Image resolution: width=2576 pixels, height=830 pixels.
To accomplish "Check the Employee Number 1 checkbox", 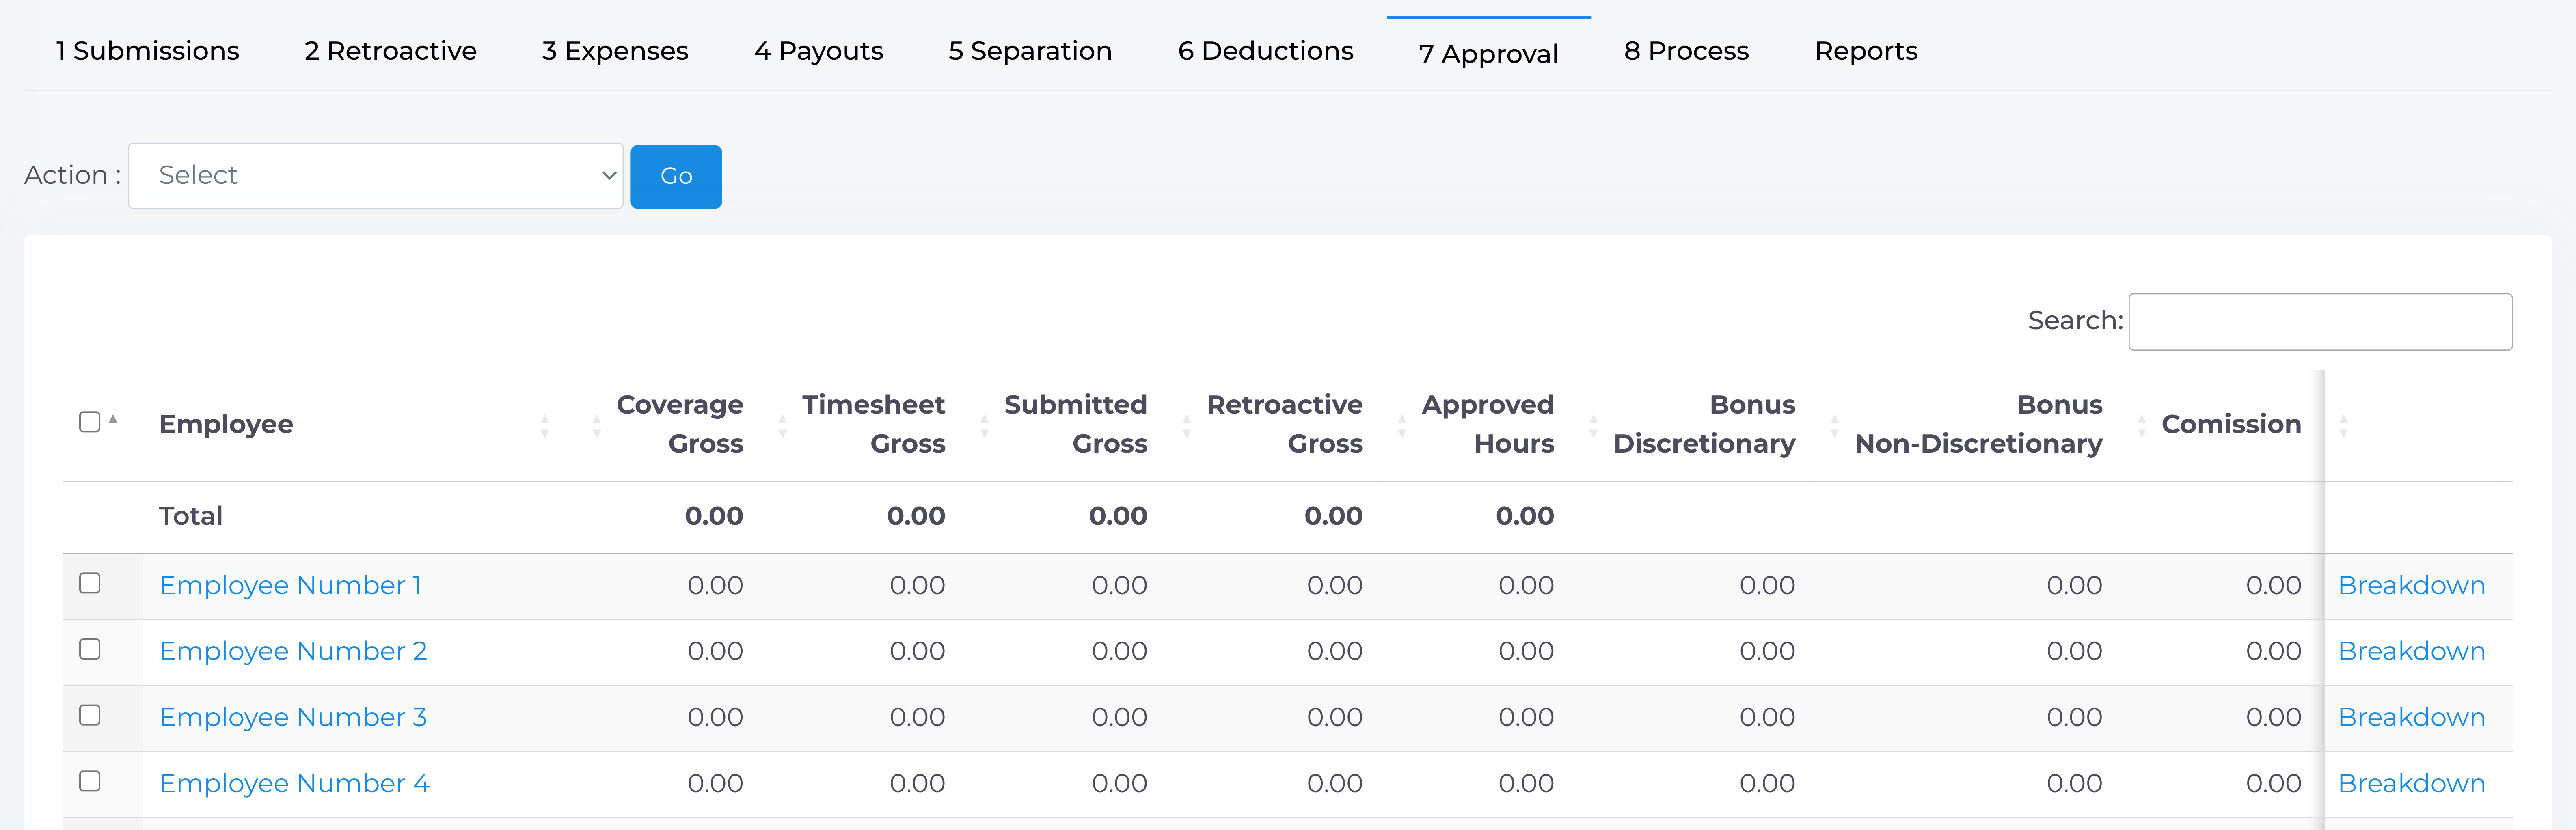I will click(90, 583).
